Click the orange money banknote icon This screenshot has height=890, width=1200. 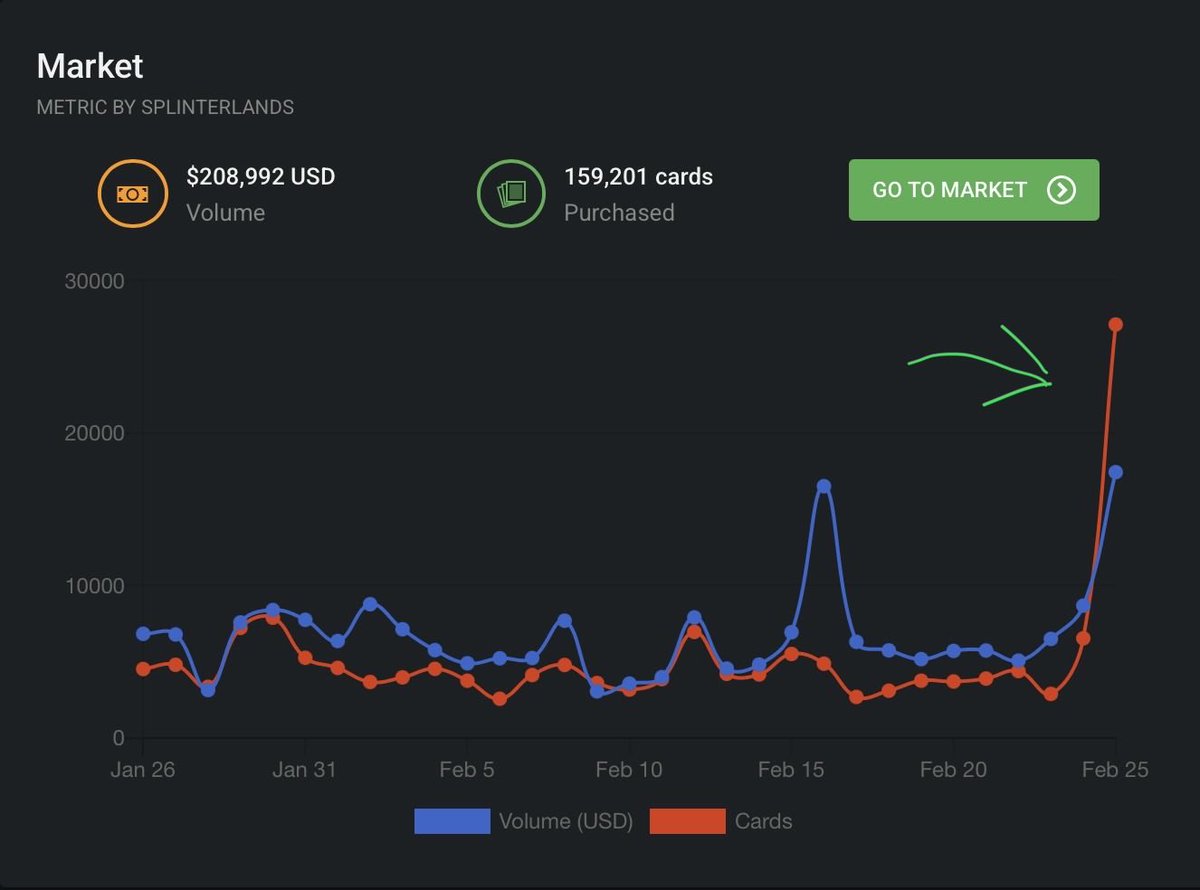click(131, 193)
